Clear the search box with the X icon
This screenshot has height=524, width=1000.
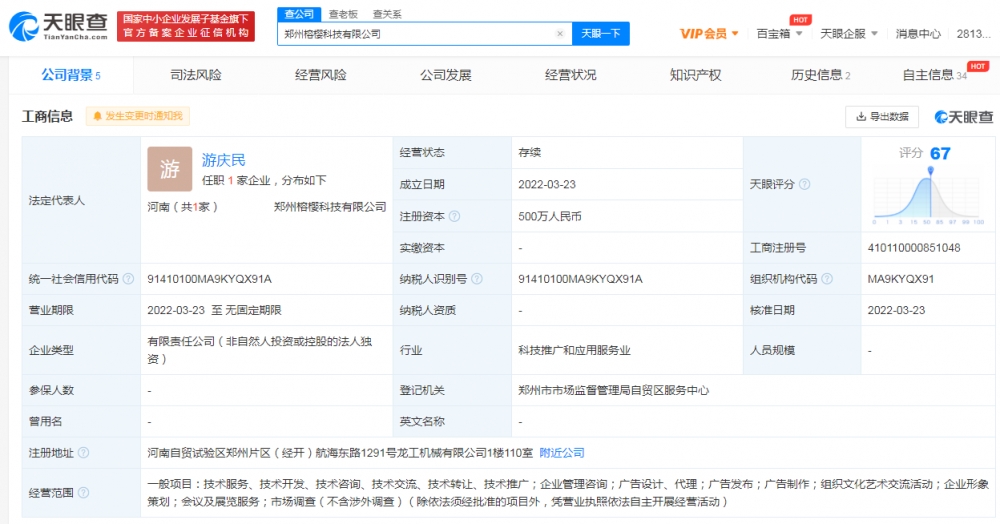(560, 34)
